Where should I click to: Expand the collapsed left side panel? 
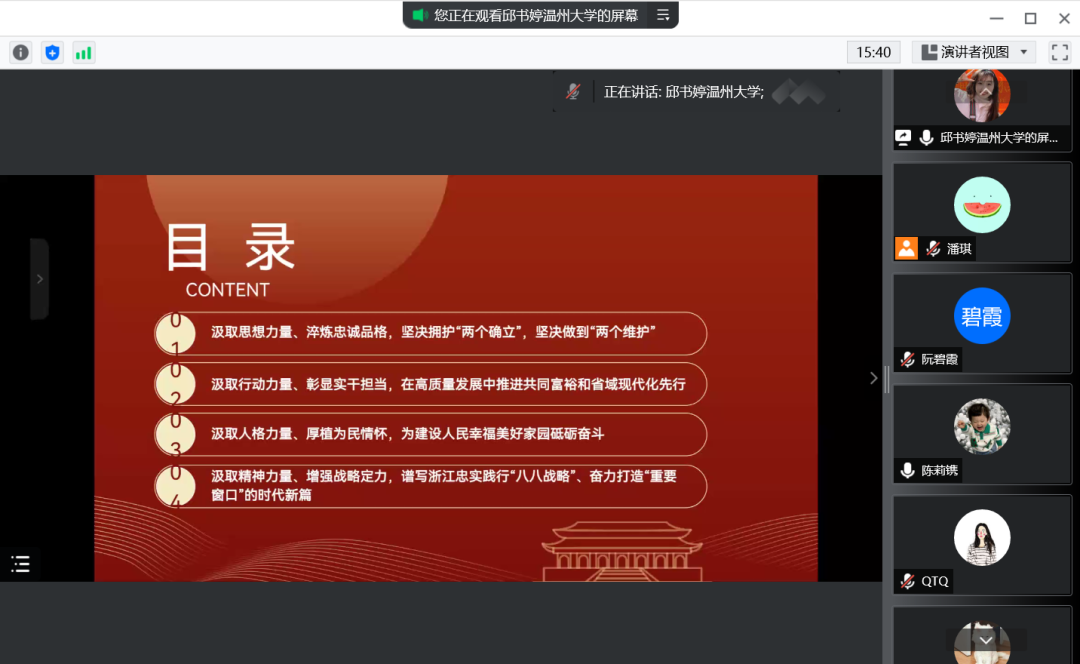(39, 279)
